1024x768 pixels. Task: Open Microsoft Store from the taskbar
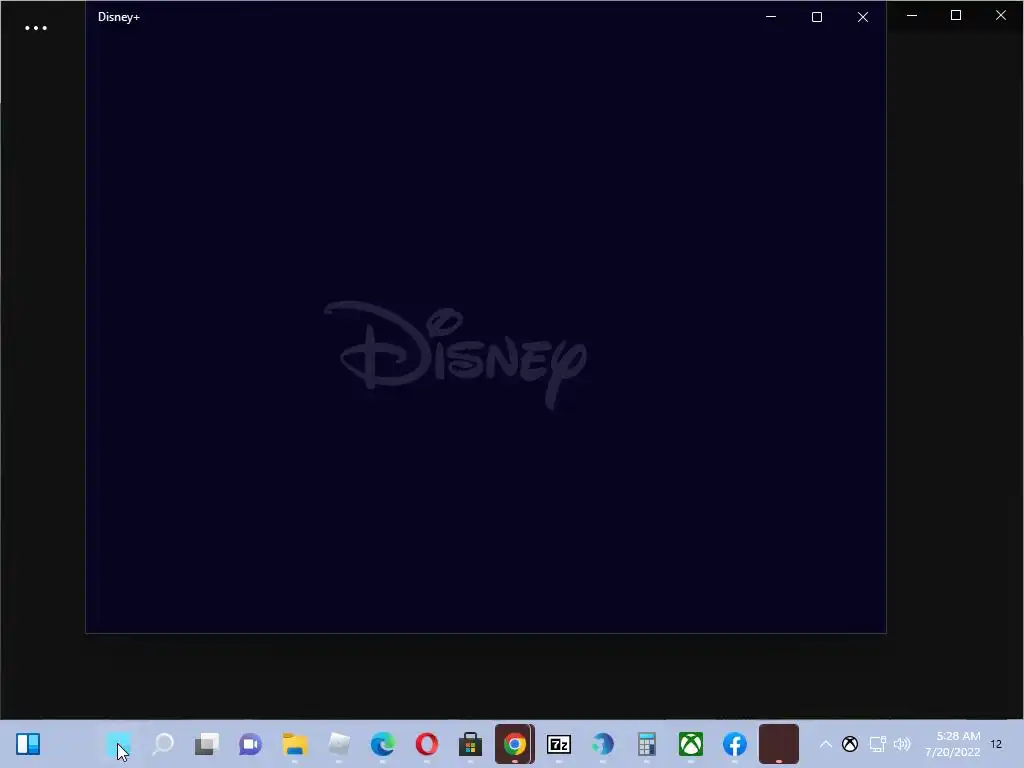click(x=470, y=744)
